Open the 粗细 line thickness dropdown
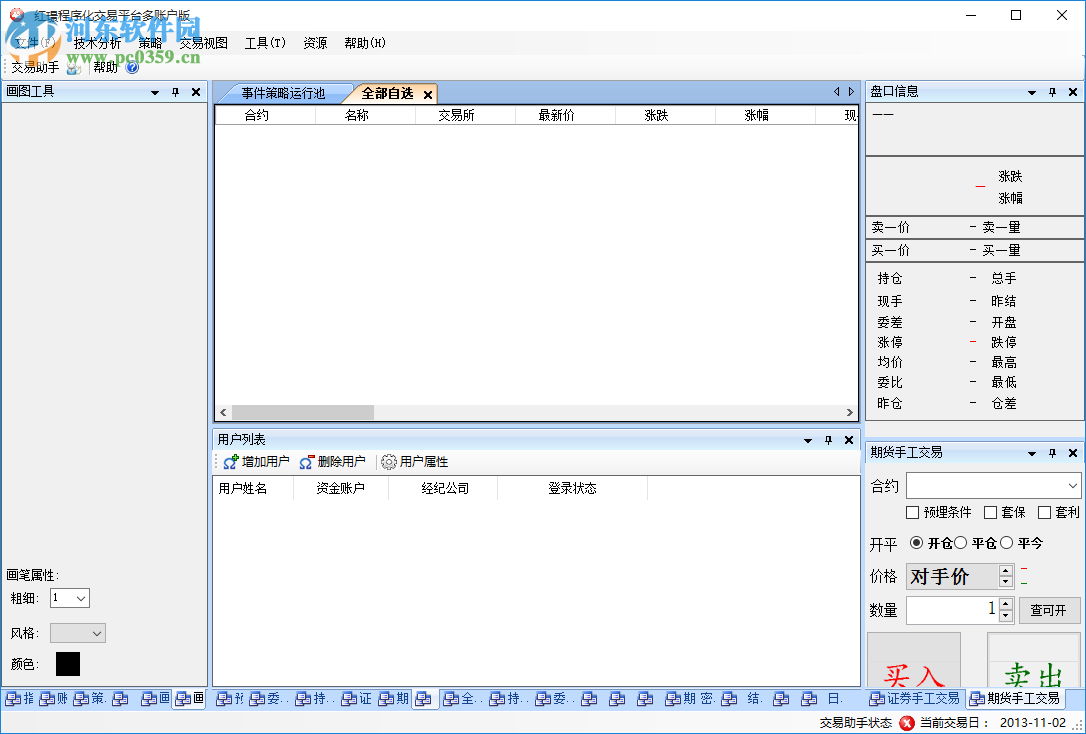Image resolution: width=1086 pixels, height=734 pixels. tap(83, 597)
